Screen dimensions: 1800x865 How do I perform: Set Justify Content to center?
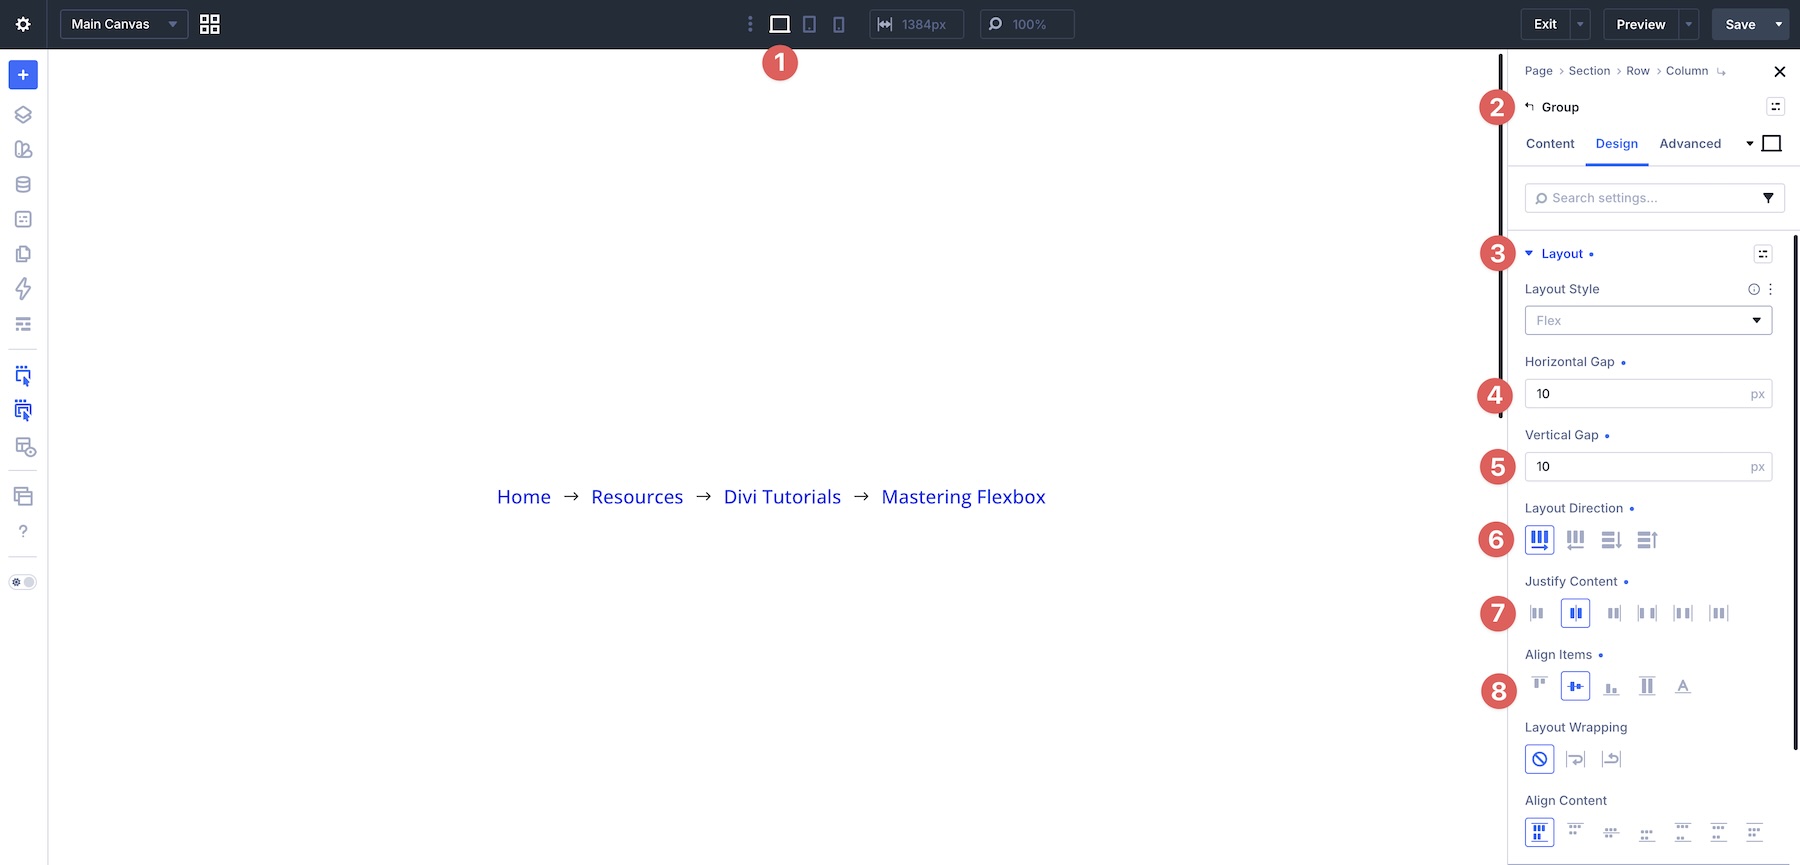(x=1575, y=613)
